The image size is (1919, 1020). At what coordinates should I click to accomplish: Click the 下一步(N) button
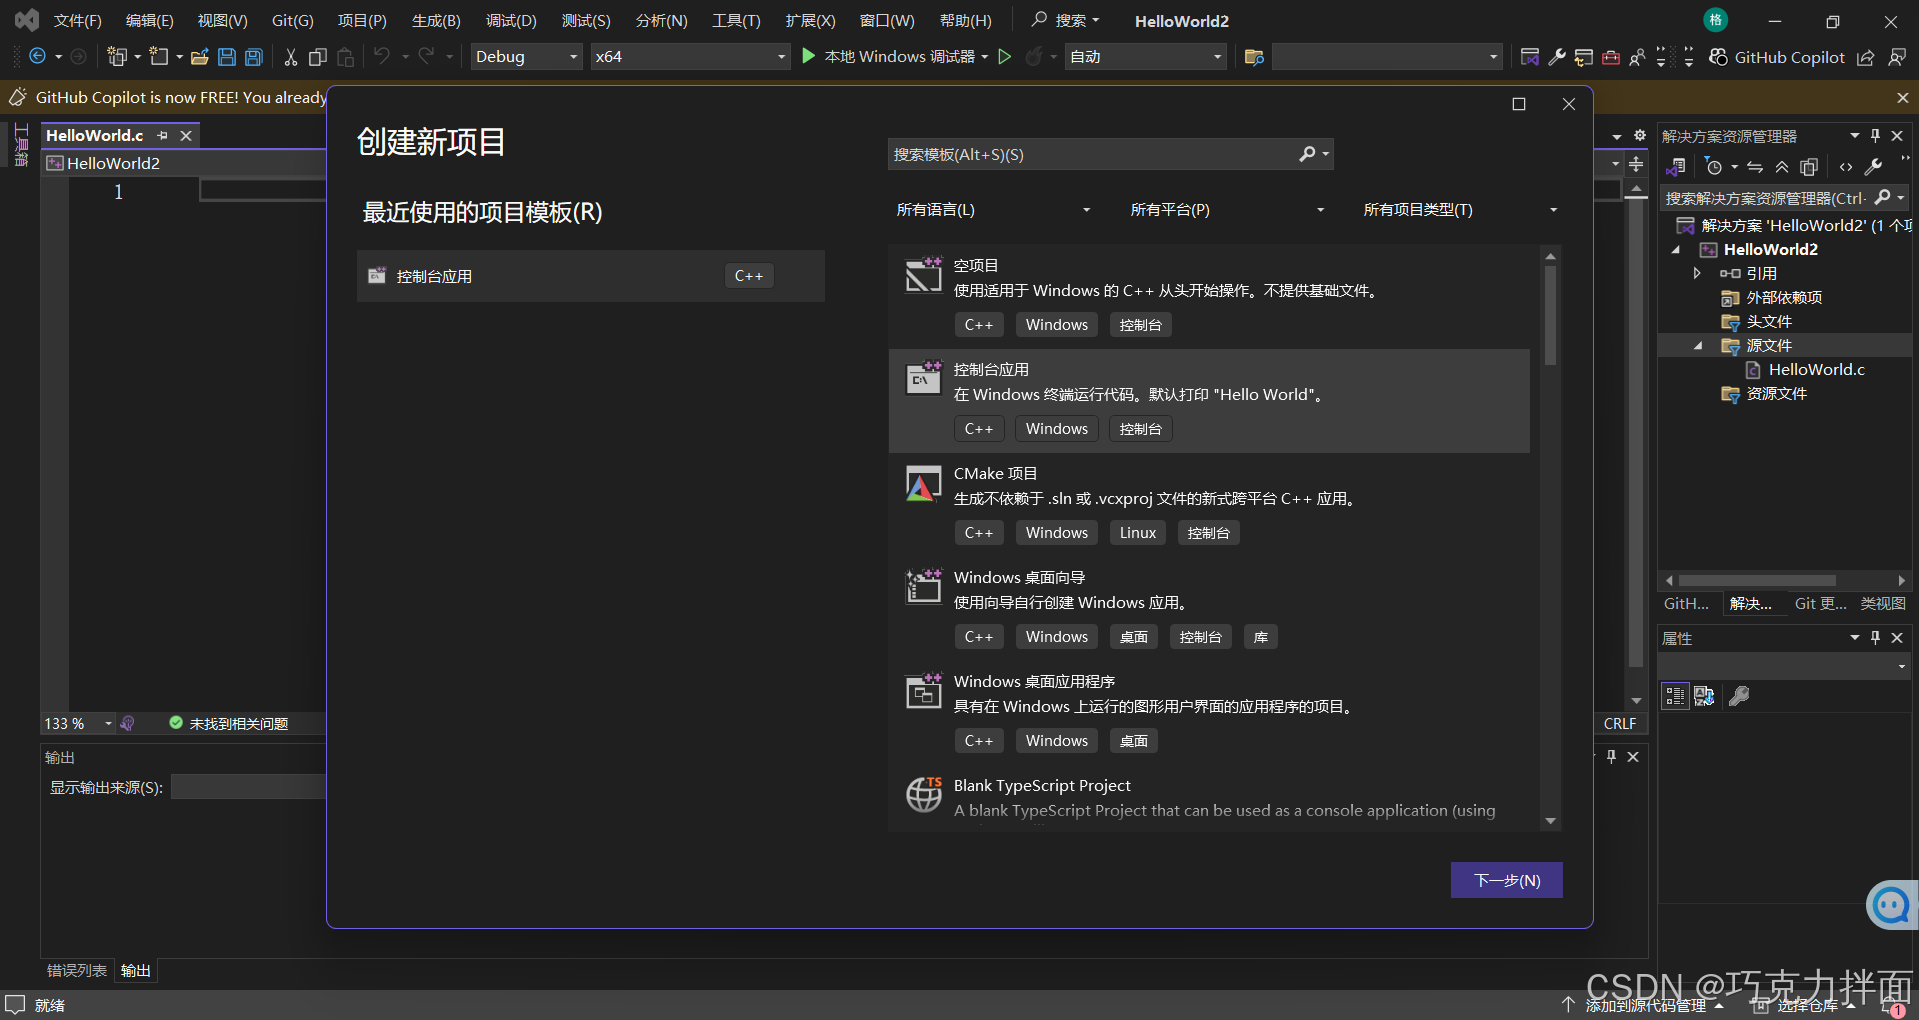tap(1506, 880)
